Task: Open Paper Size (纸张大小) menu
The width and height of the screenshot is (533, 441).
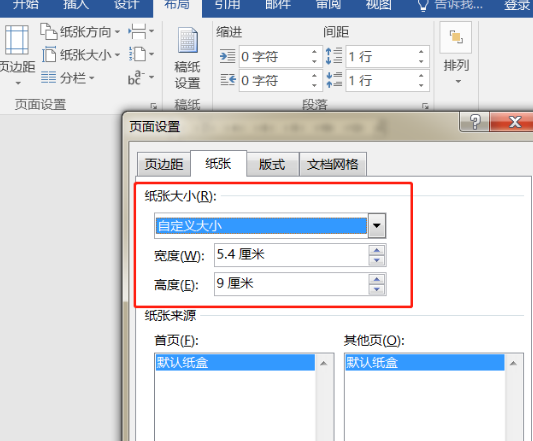Action: (x=81, y=55)
